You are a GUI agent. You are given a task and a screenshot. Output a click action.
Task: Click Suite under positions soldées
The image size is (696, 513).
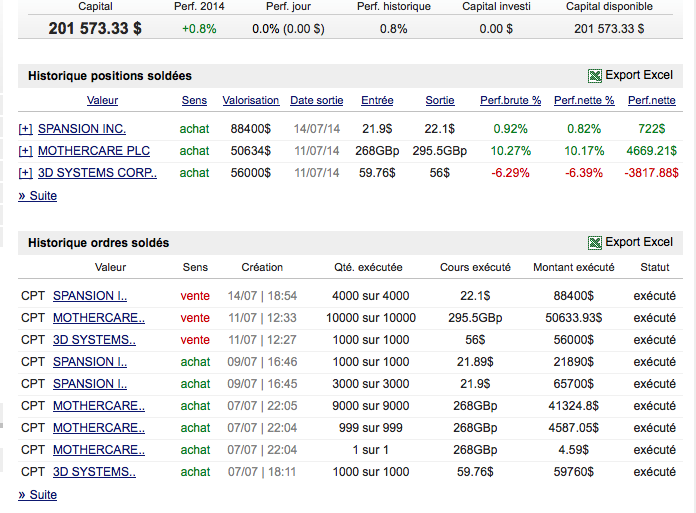pos(38,196)
